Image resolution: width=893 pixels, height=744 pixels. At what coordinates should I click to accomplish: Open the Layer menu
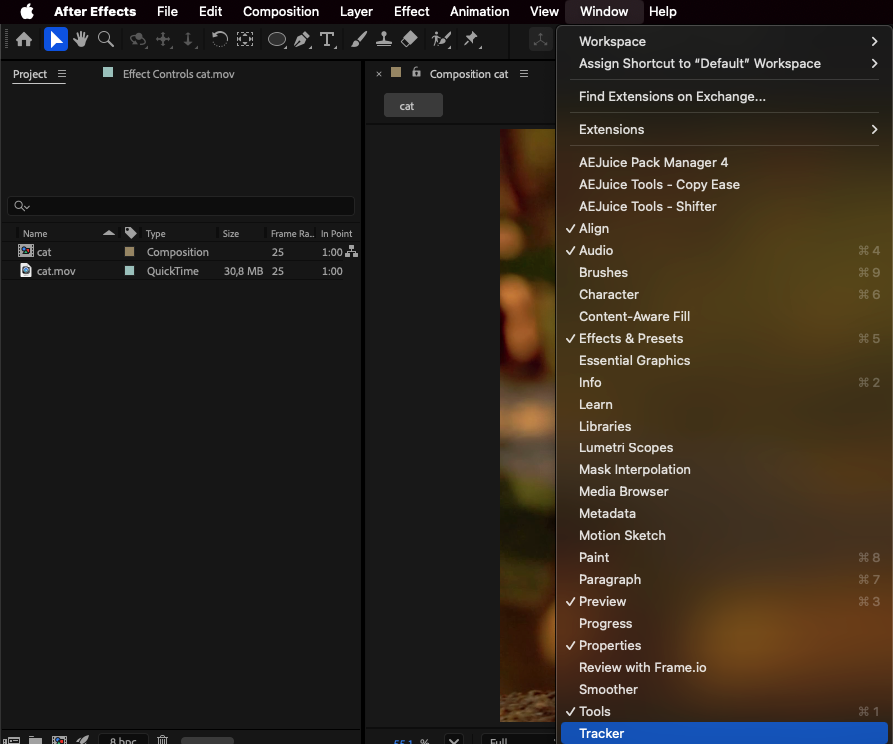(x=356, y=11)
